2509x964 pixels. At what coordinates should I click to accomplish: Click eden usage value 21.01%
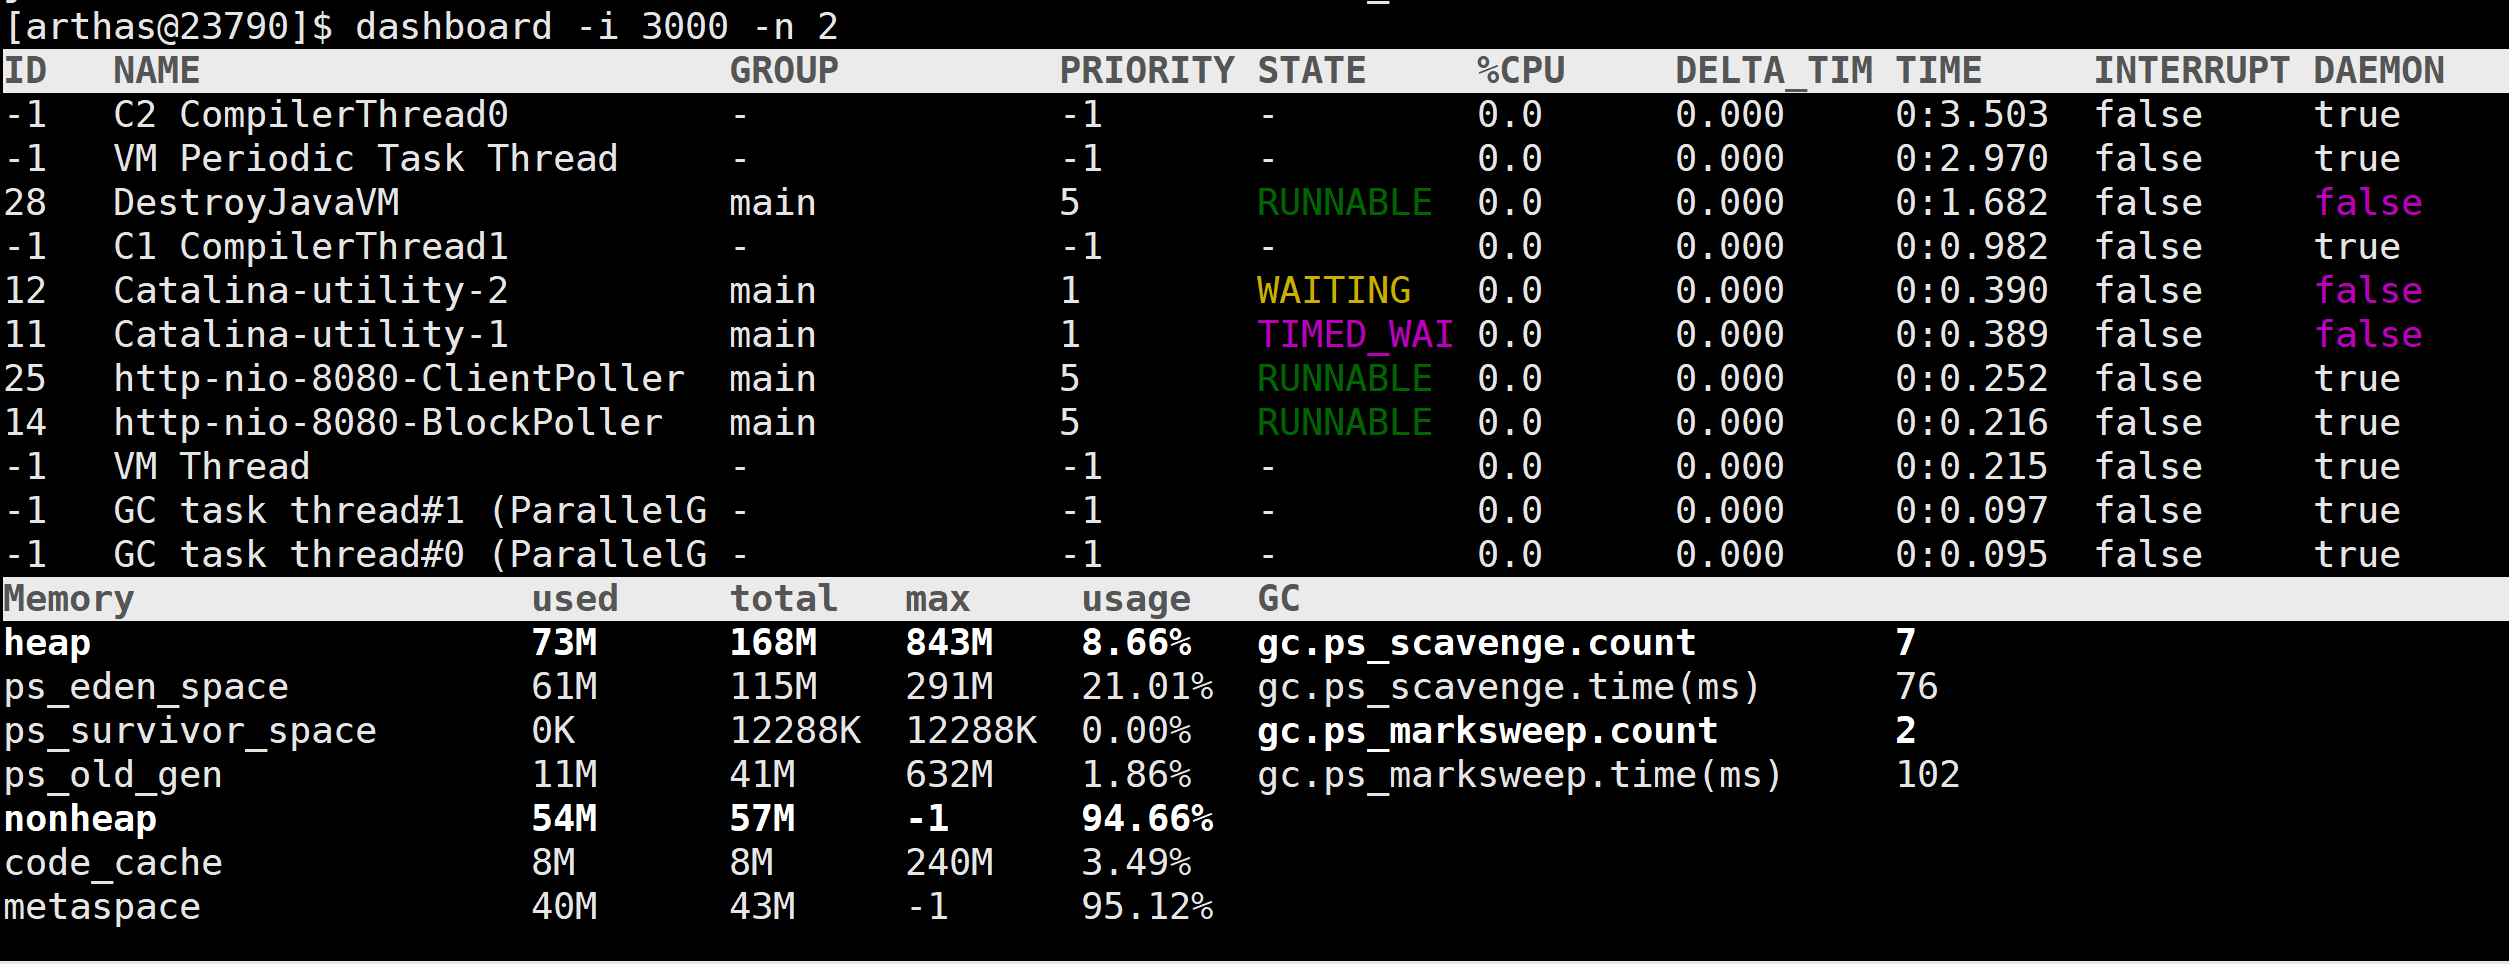pos(1147,686)
